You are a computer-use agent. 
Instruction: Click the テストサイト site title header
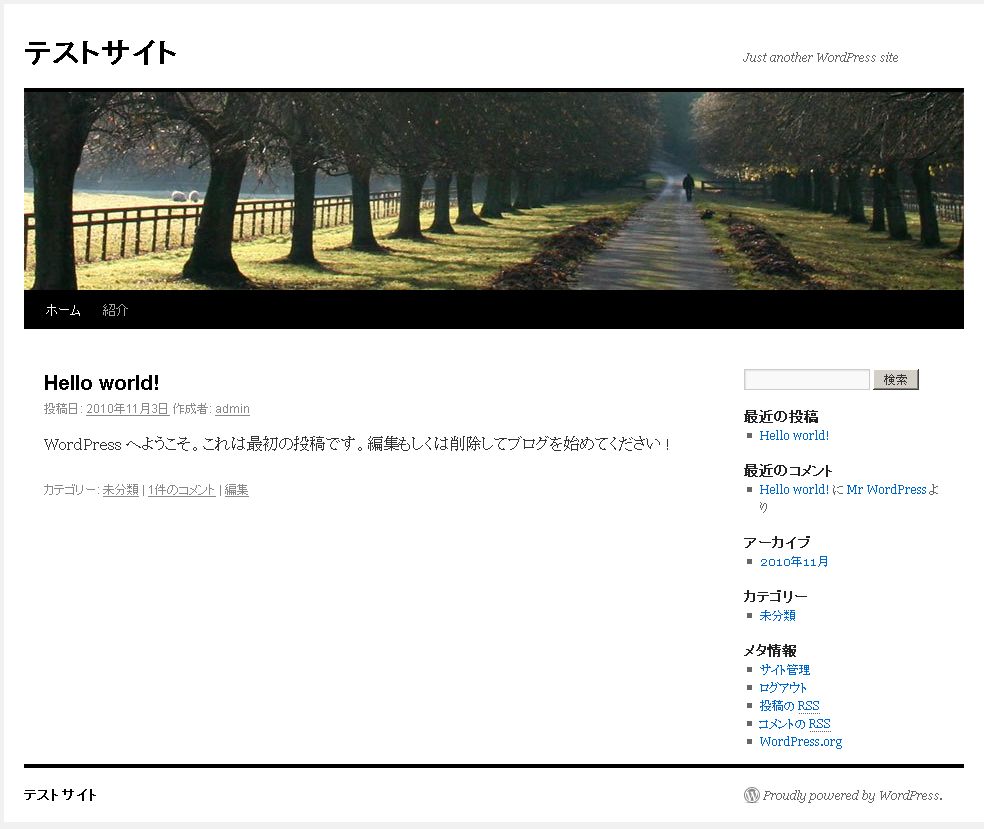click(100, 53)
